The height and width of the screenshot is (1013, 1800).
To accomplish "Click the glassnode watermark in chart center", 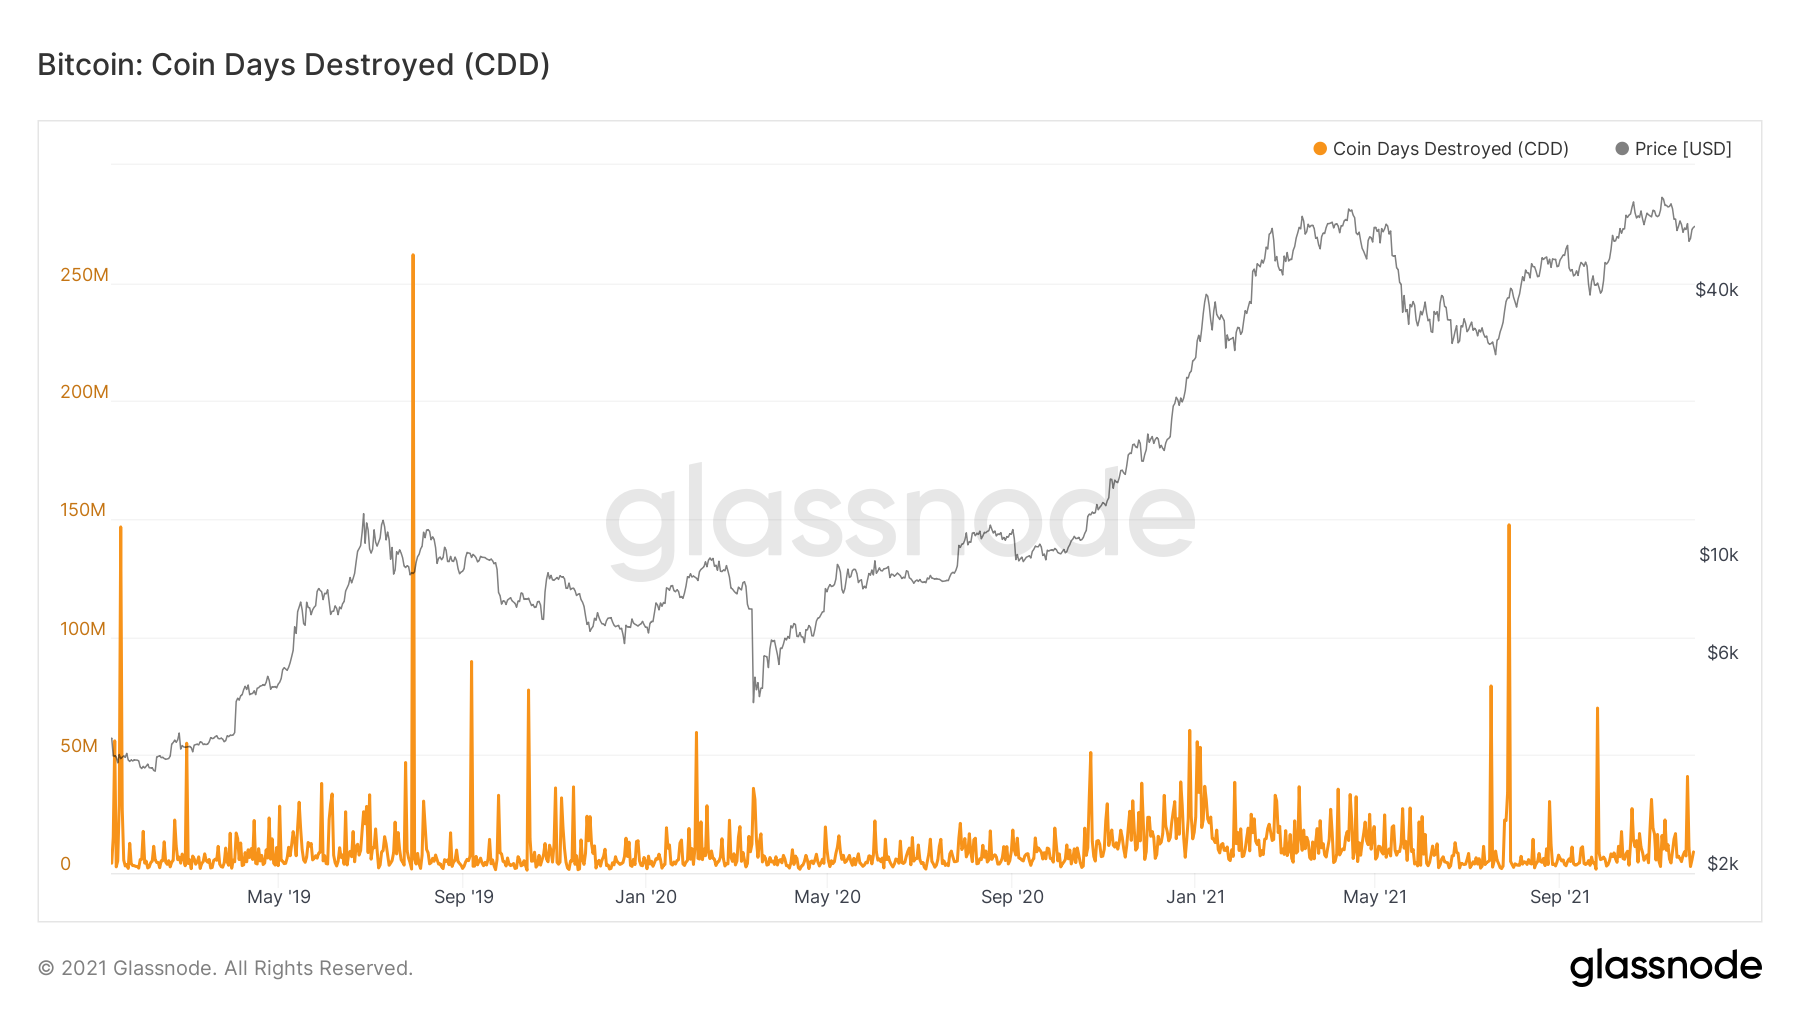I will 900,520.
